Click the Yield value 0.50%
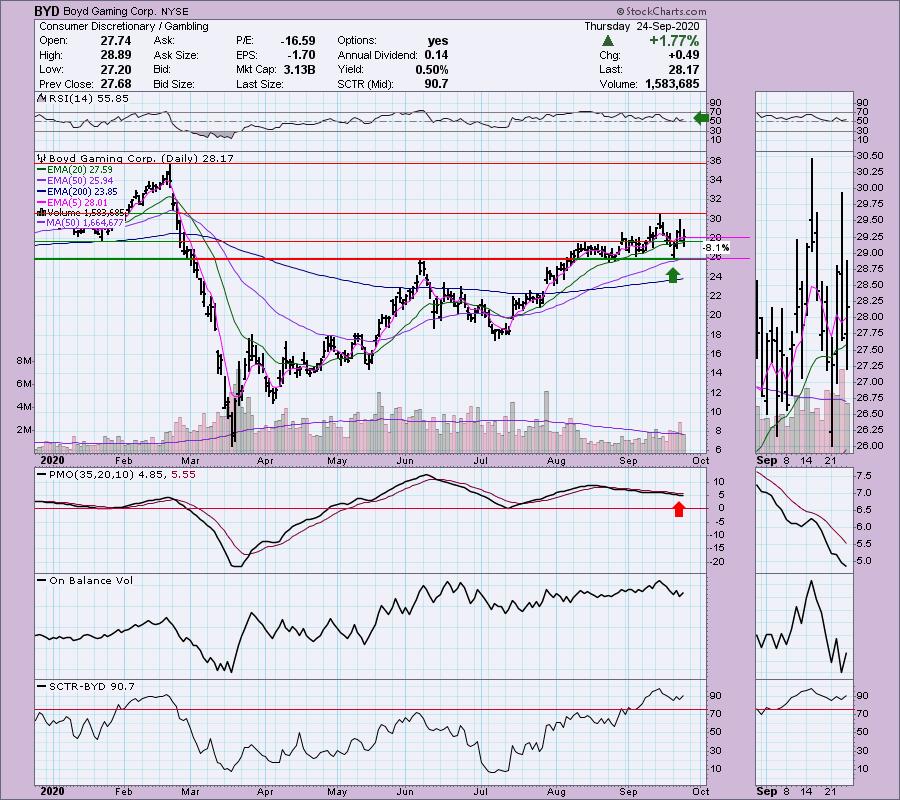The image size is (900, 800). [432, 69]
